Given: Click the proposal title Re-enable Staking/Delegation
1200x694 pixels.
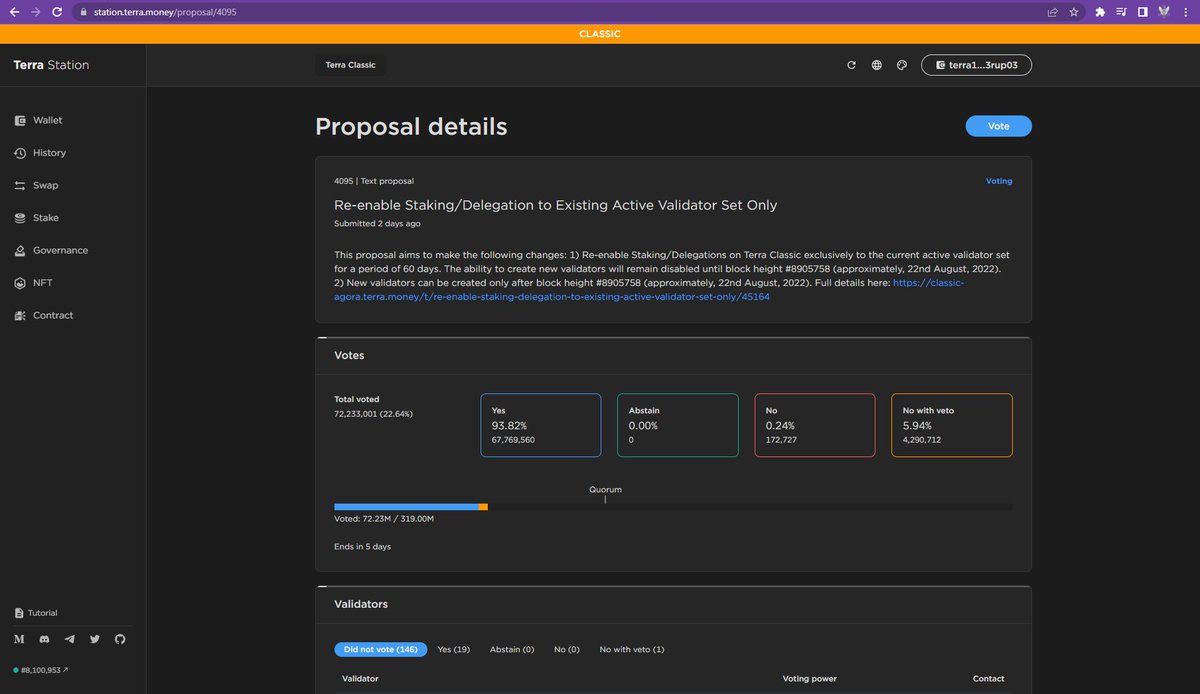Looking at the screenshot, I should pos(555,205).
